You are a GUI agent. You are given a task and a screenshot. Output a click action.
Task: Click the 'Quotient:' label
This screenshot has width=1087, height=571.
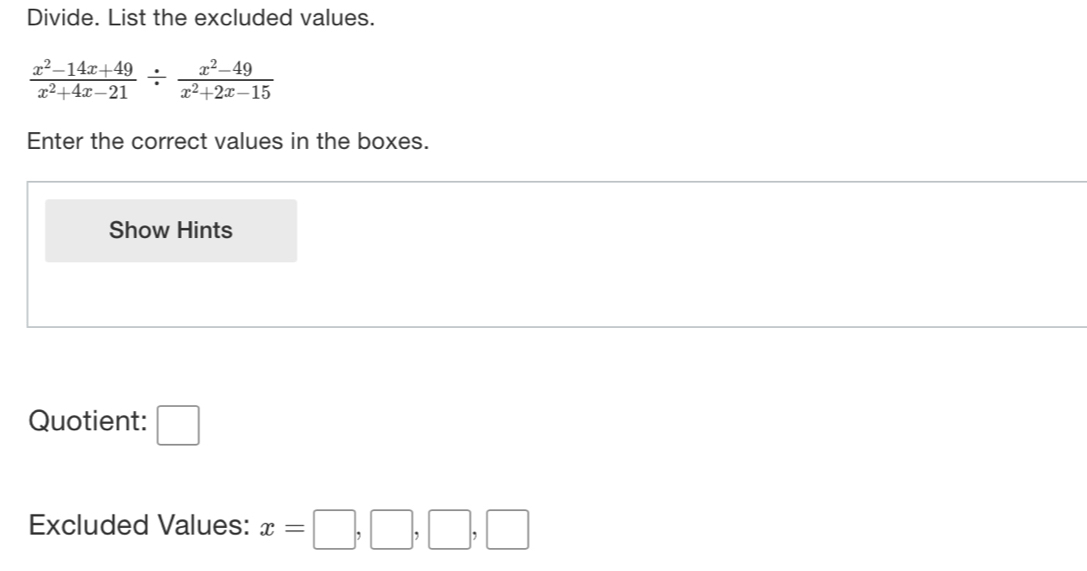click(87, 421)
